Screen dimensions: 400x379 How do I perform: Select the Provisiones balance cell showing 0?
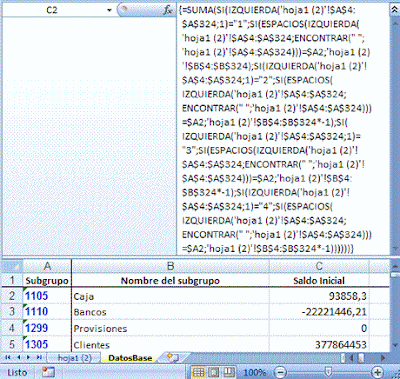[319, 328]
